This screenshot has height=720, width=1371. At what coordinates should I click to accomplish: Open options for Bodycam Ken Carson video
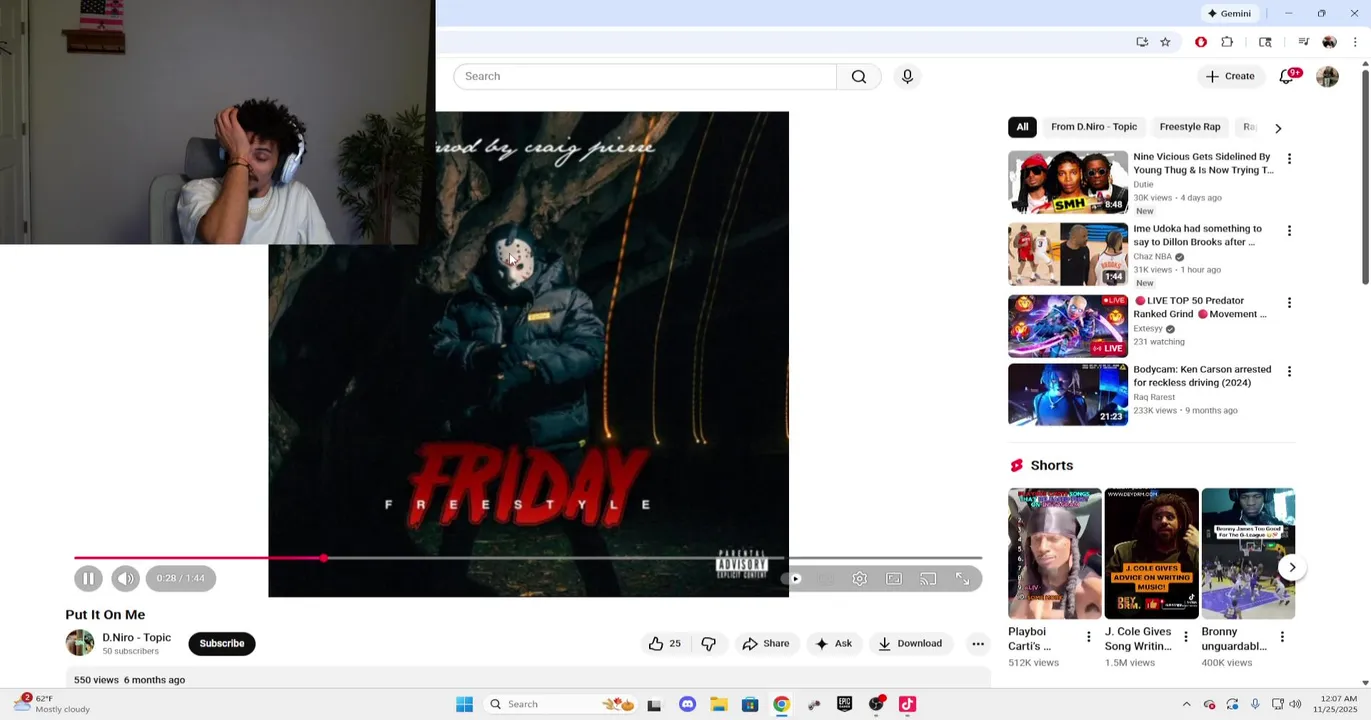1289,372
